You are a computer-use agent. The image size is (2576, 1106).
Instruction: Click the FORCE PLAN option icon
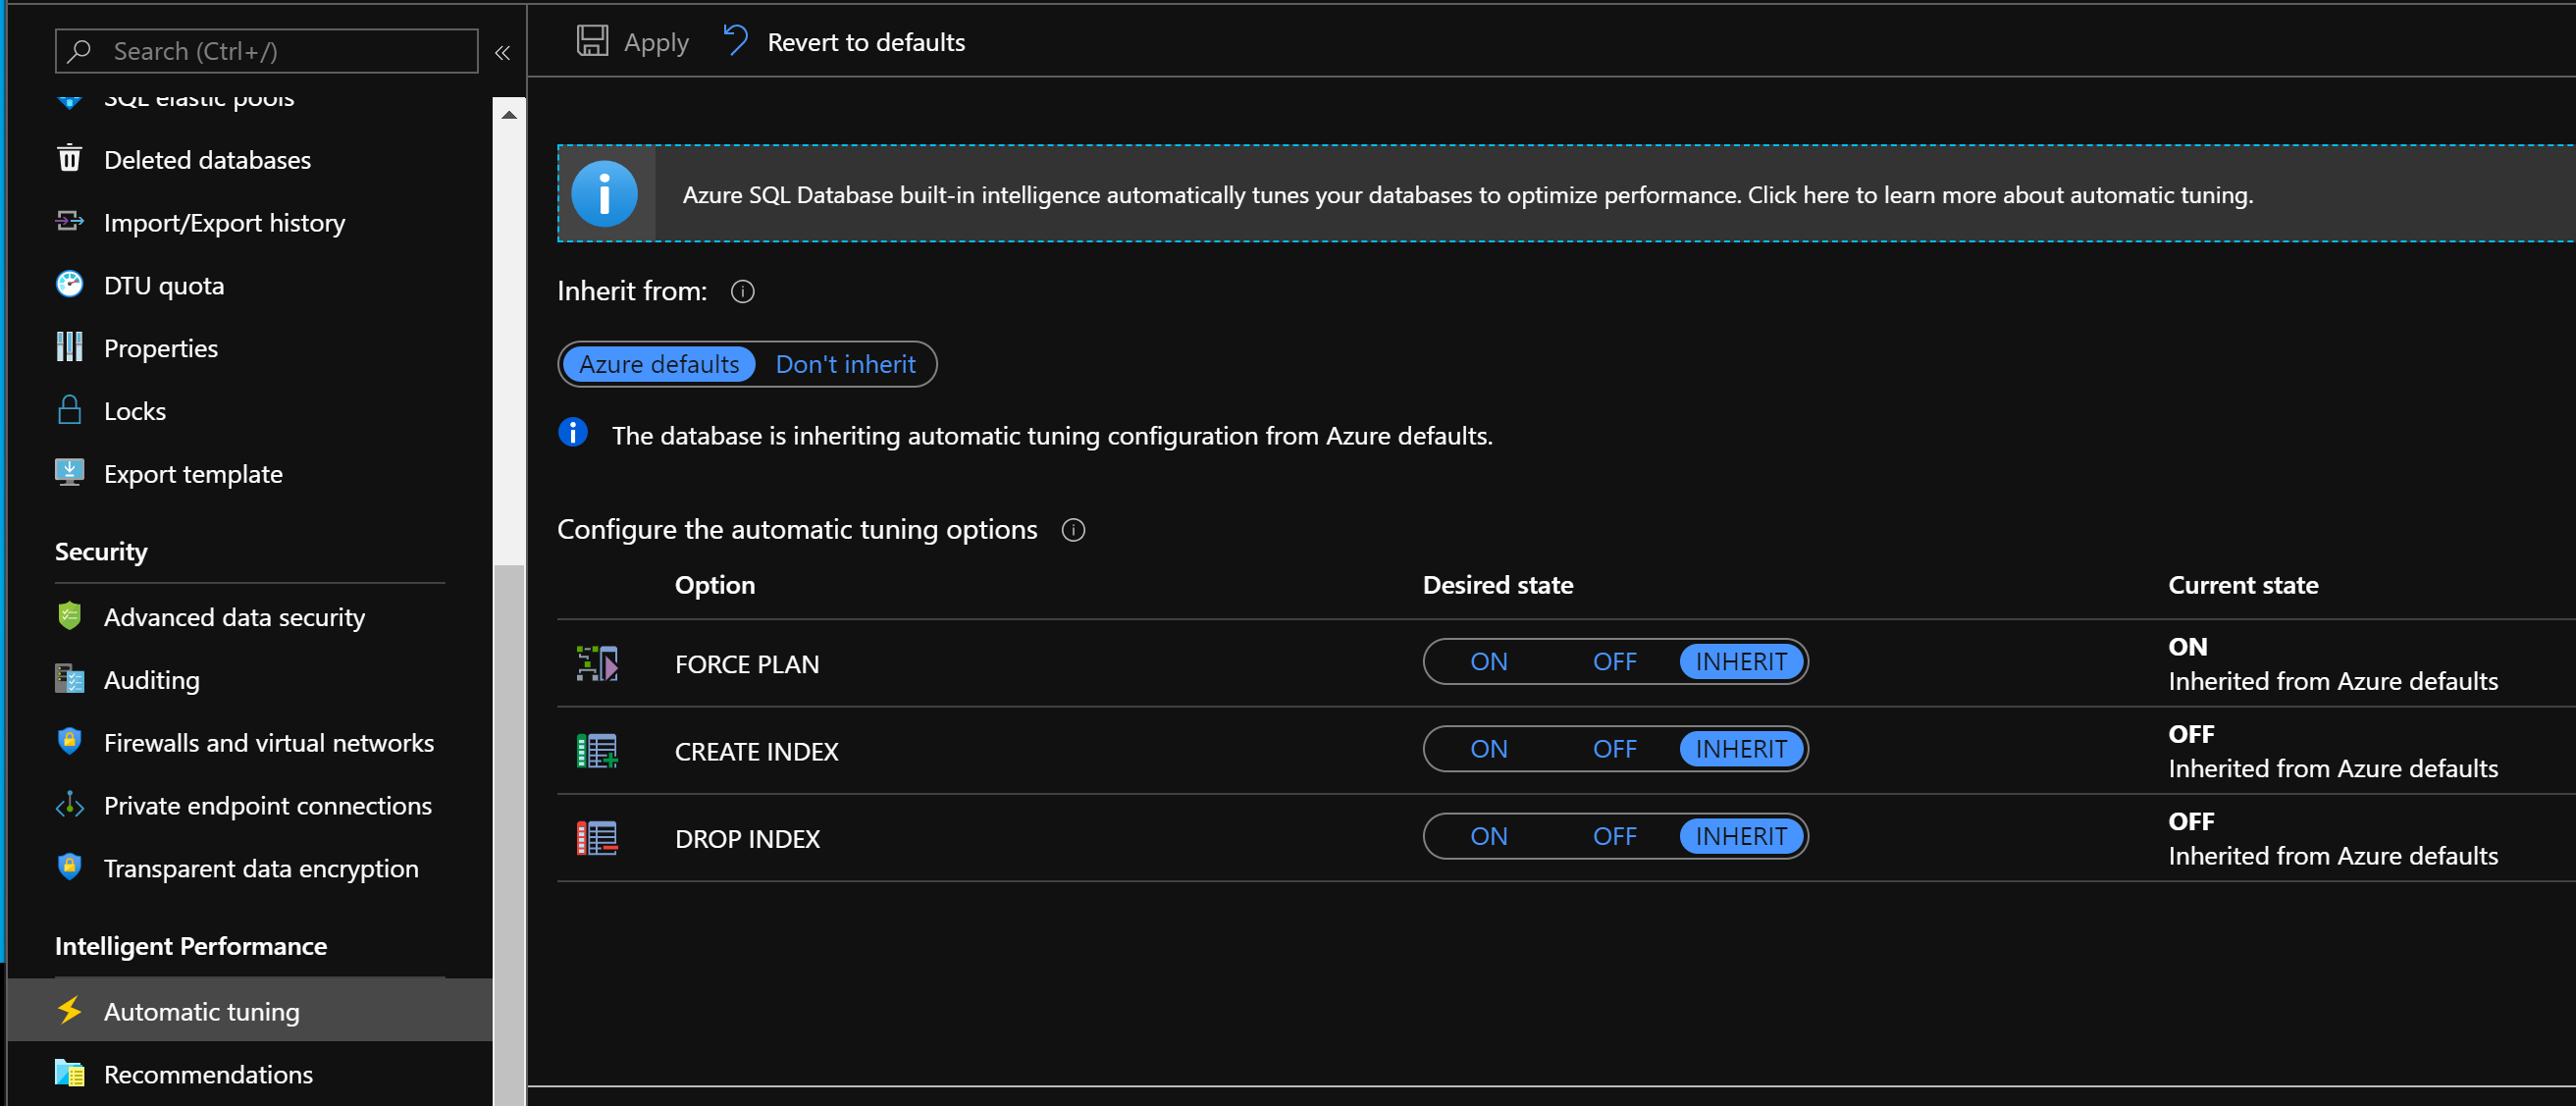click(597, 663)
